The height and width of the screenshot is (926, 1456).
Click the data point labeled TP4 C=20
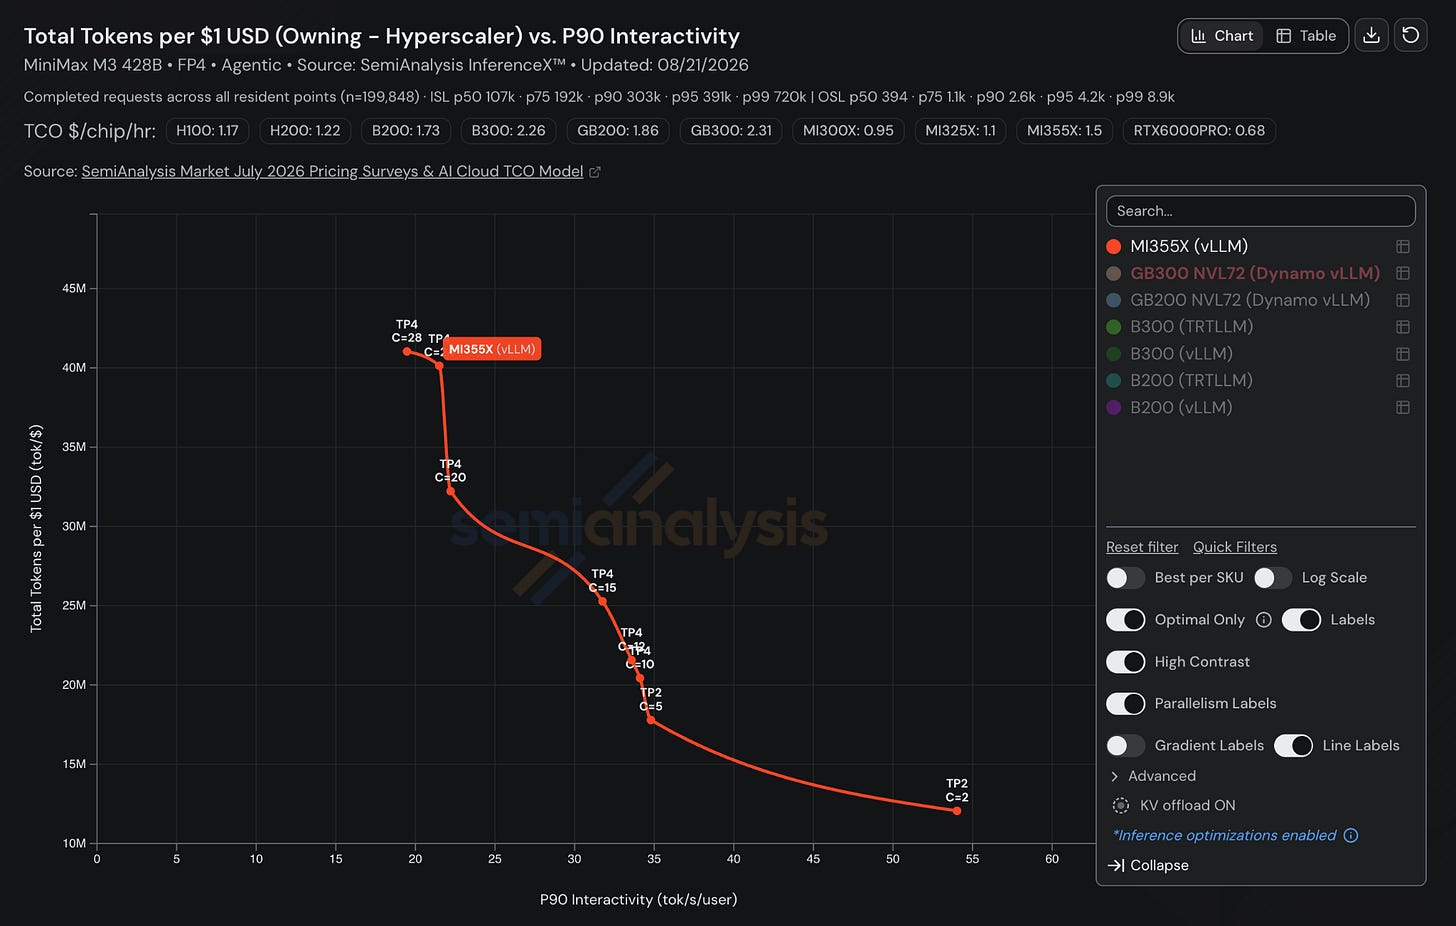pyautogui.click(x=451, y=491)
